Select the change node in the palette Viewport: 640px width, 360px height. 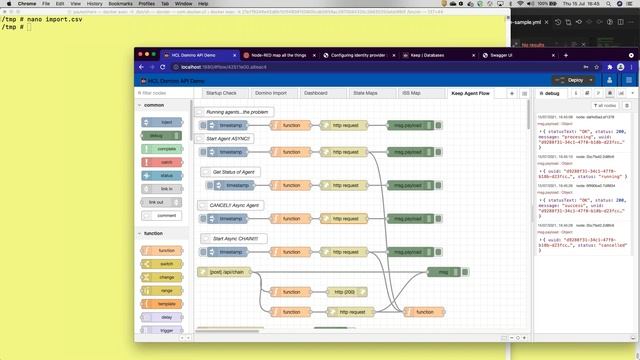[x=162, y=277]
